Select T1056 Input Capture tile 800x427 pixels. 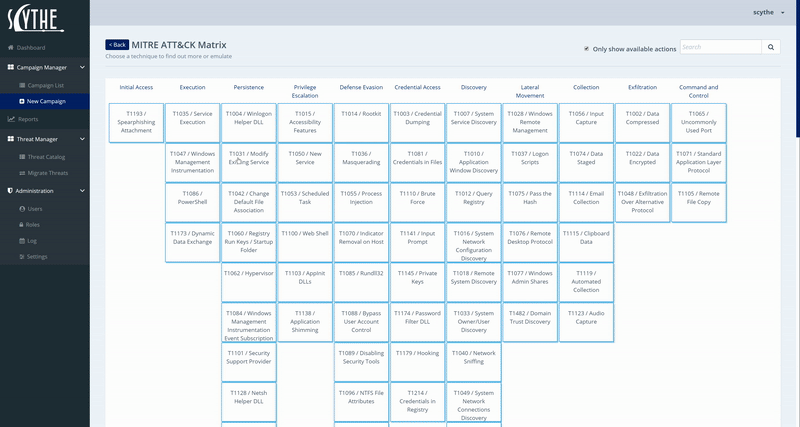pyautogui.click(x=586, y=123)
